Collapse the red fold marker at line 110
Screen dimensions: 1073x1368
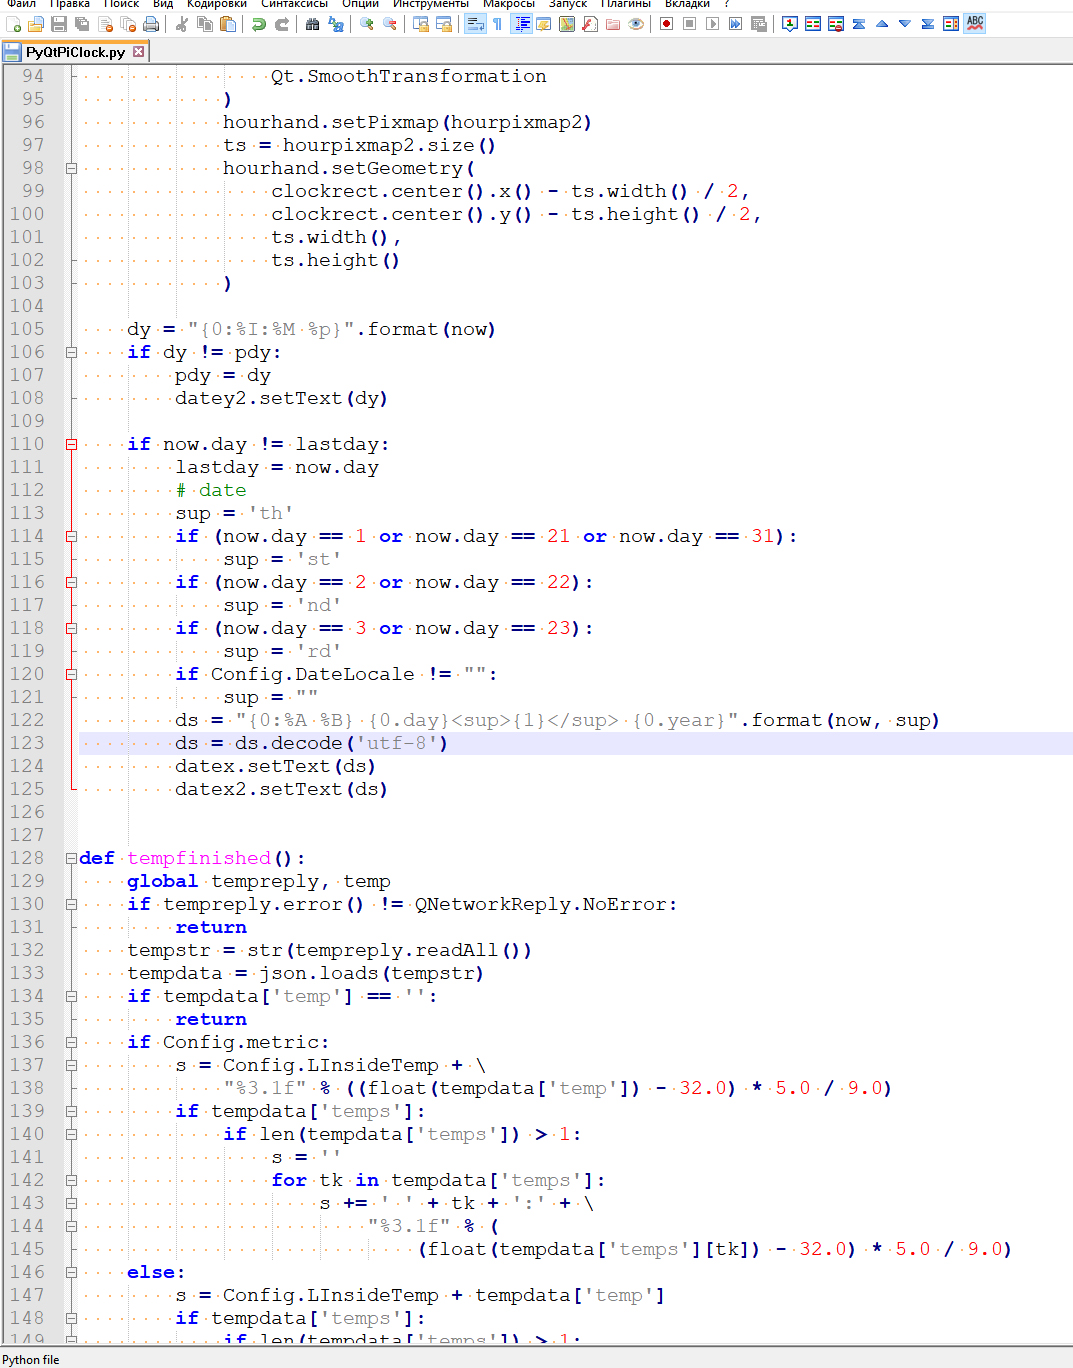click(x=71, y=444)
